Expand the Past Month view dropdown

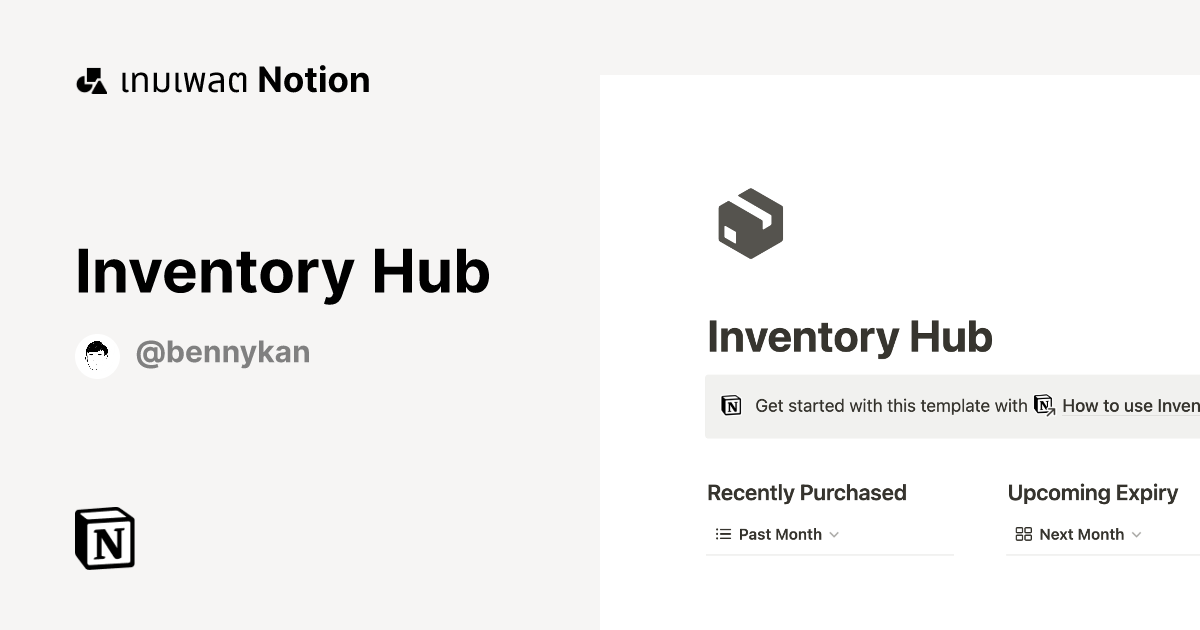pyautogui.click(x=835, y=535)
